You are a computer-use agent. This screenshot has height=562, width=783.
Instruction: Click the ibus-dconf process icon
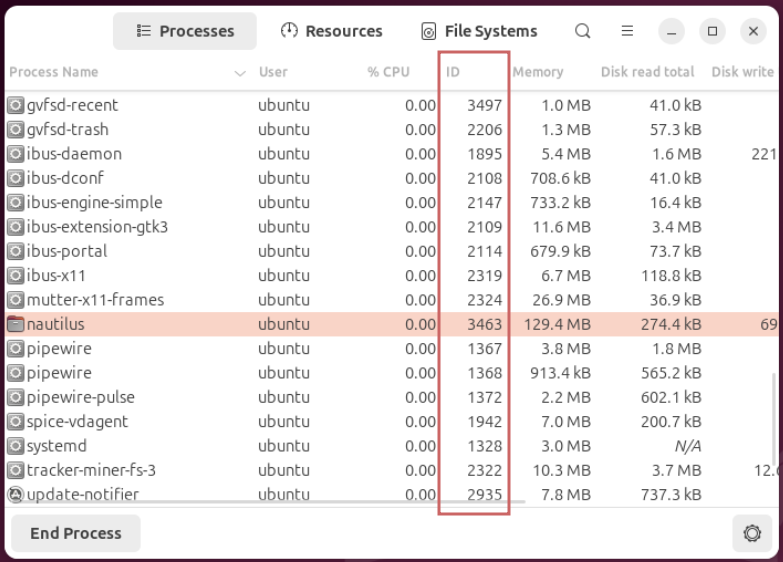tap(15, 178)
